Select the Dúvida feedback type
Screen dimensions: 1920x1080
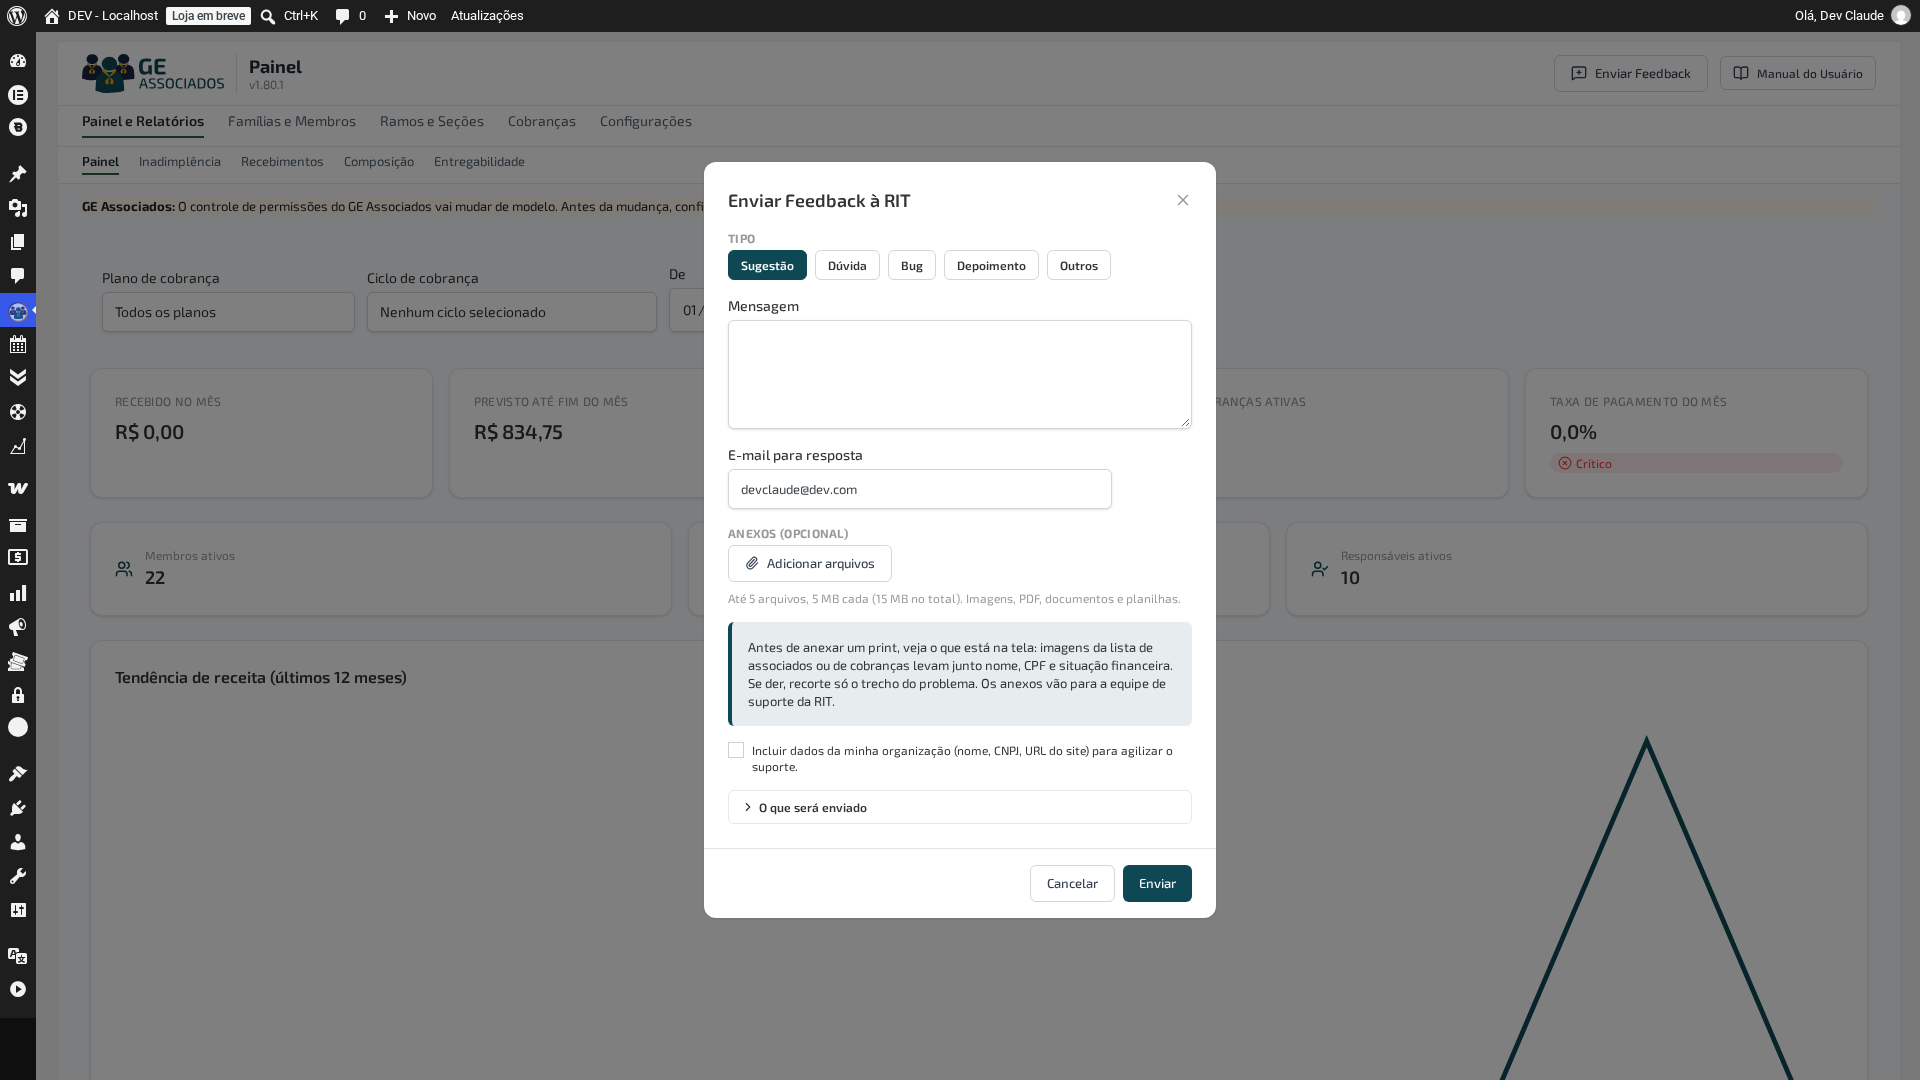(x=847, y=265)
